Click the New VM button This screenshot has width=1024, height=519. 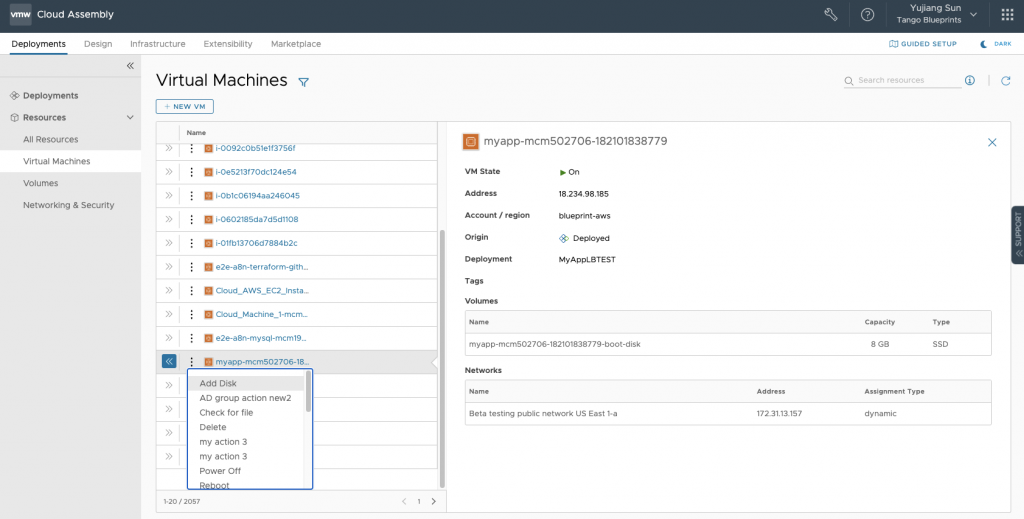click(184, 106)
